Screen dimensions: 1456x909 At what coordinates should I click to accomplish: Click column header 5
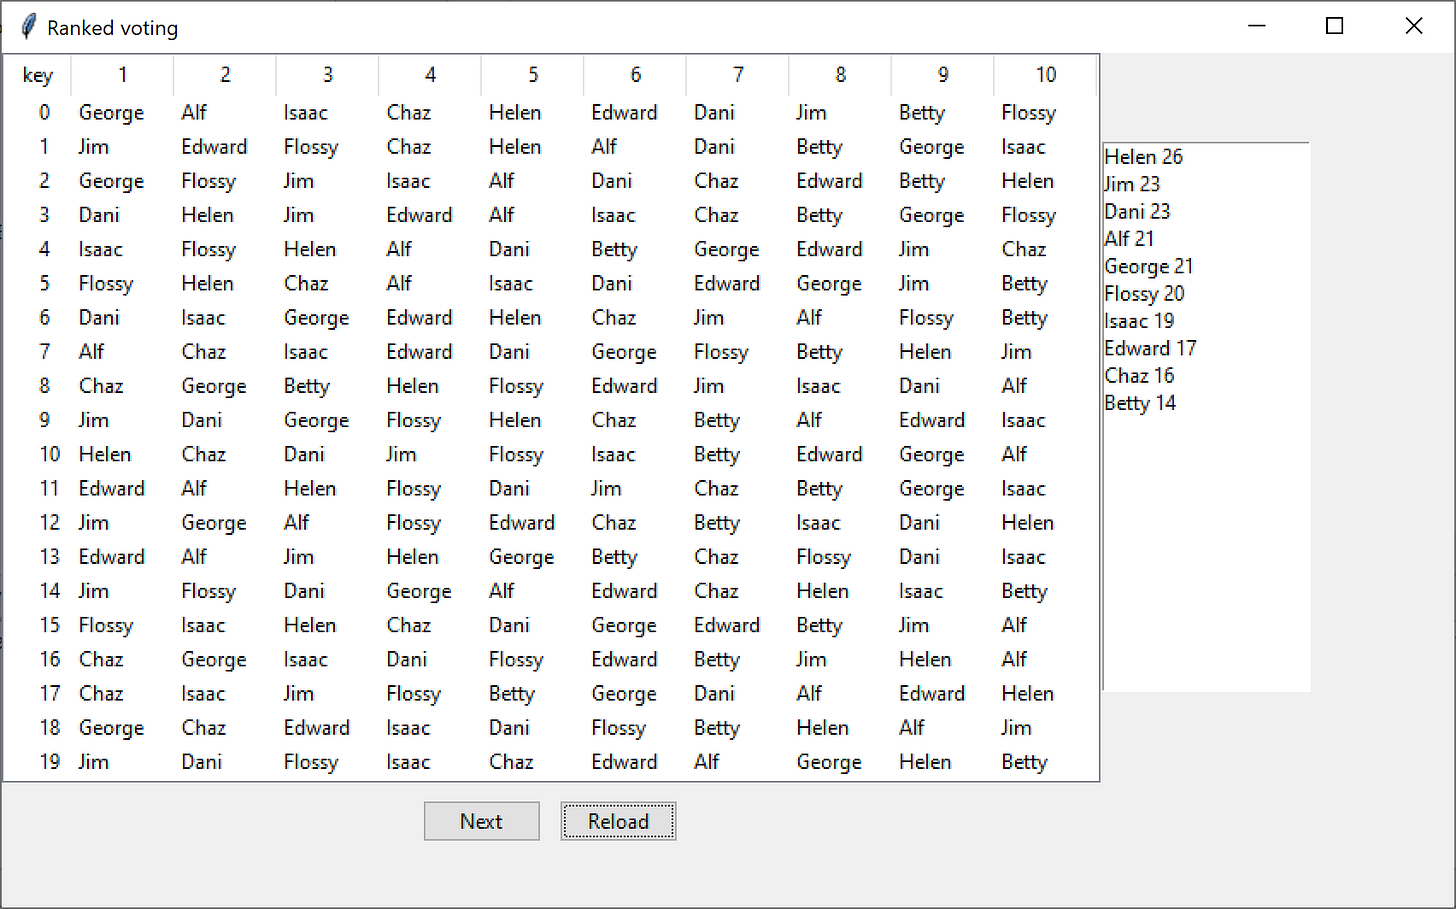pos(533,75)
